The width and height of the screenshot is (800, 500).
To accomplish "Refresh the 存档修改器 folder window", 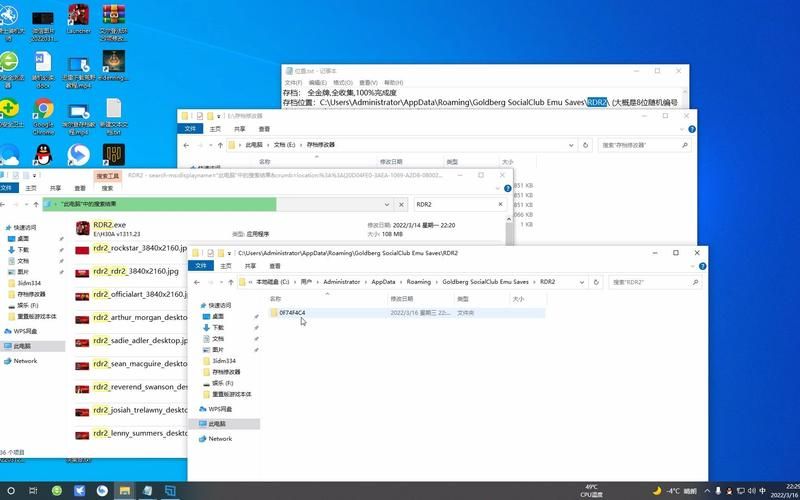I will [585, 145].
